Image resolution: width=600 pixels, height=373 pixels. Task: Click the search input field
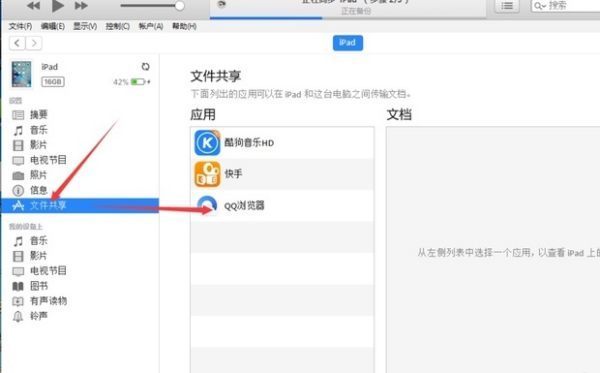[566, 6]
